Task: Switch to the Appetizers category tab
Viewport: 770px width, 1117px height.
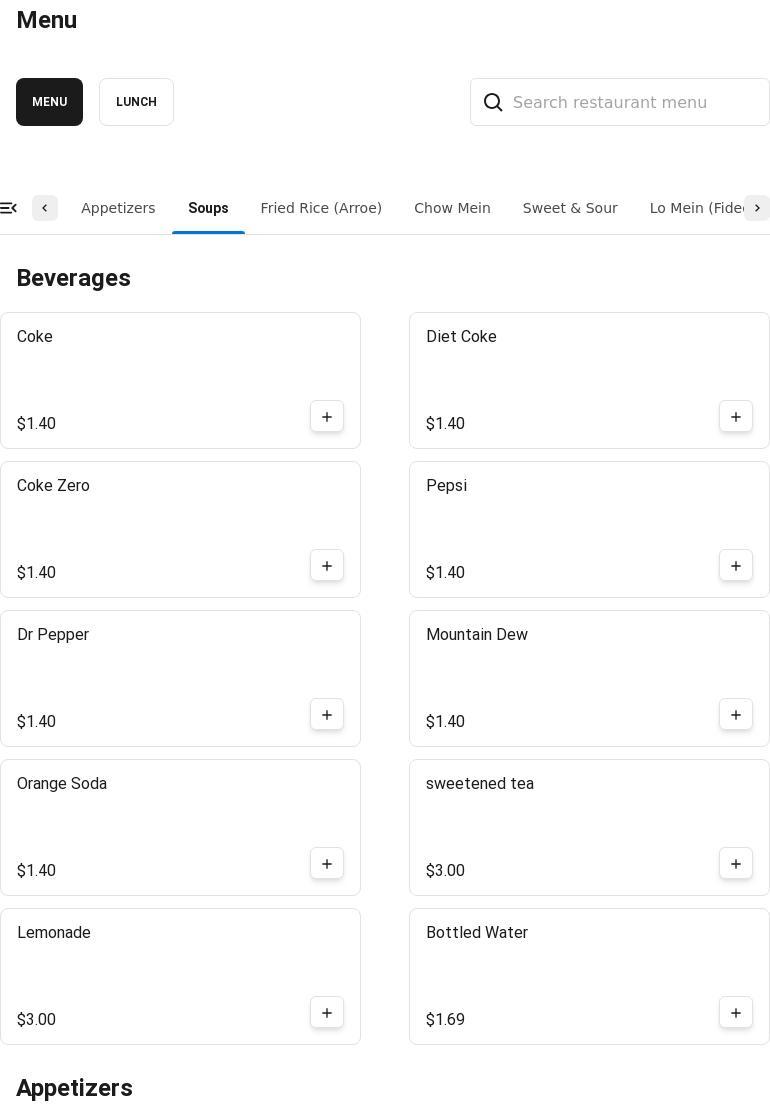Action: click(118, 208)
